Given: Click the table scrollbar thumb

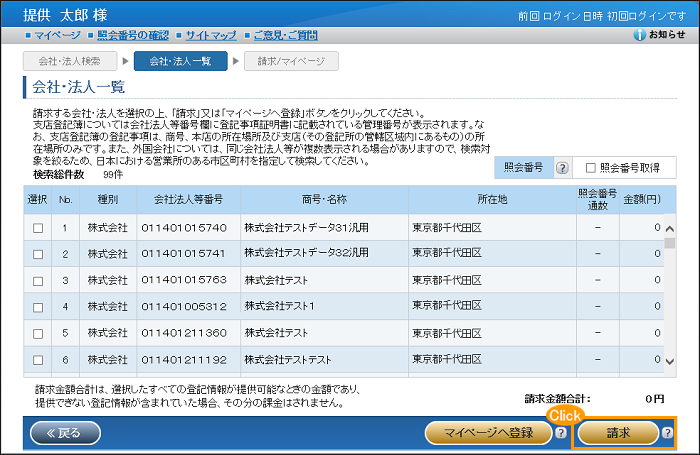Looking at the screenshot, I should pyautogui.click(x=669, y=243).
